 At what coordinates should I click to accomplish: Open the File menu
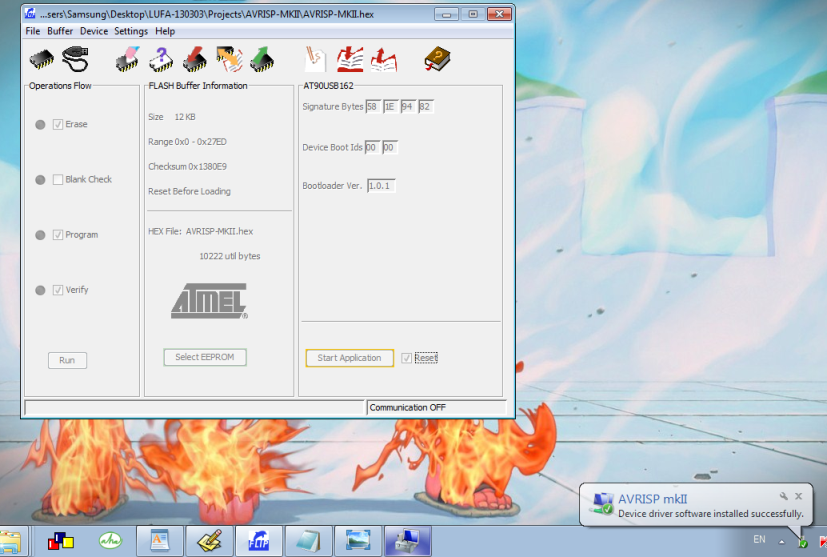[x=33, y=31]
